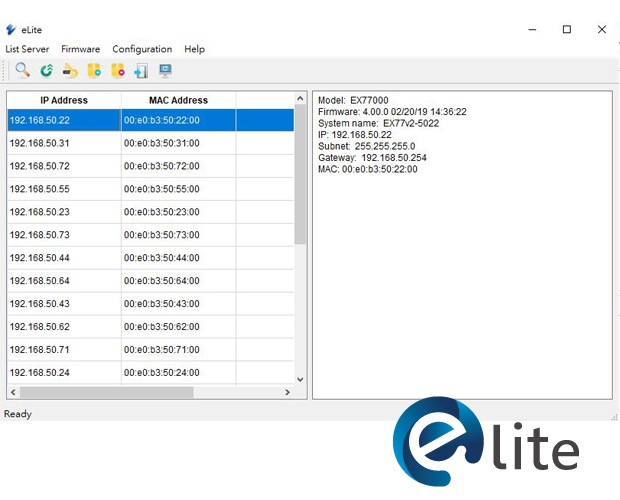Maximize the eLite window
The image size is (620, 500).
click(567, 30)
